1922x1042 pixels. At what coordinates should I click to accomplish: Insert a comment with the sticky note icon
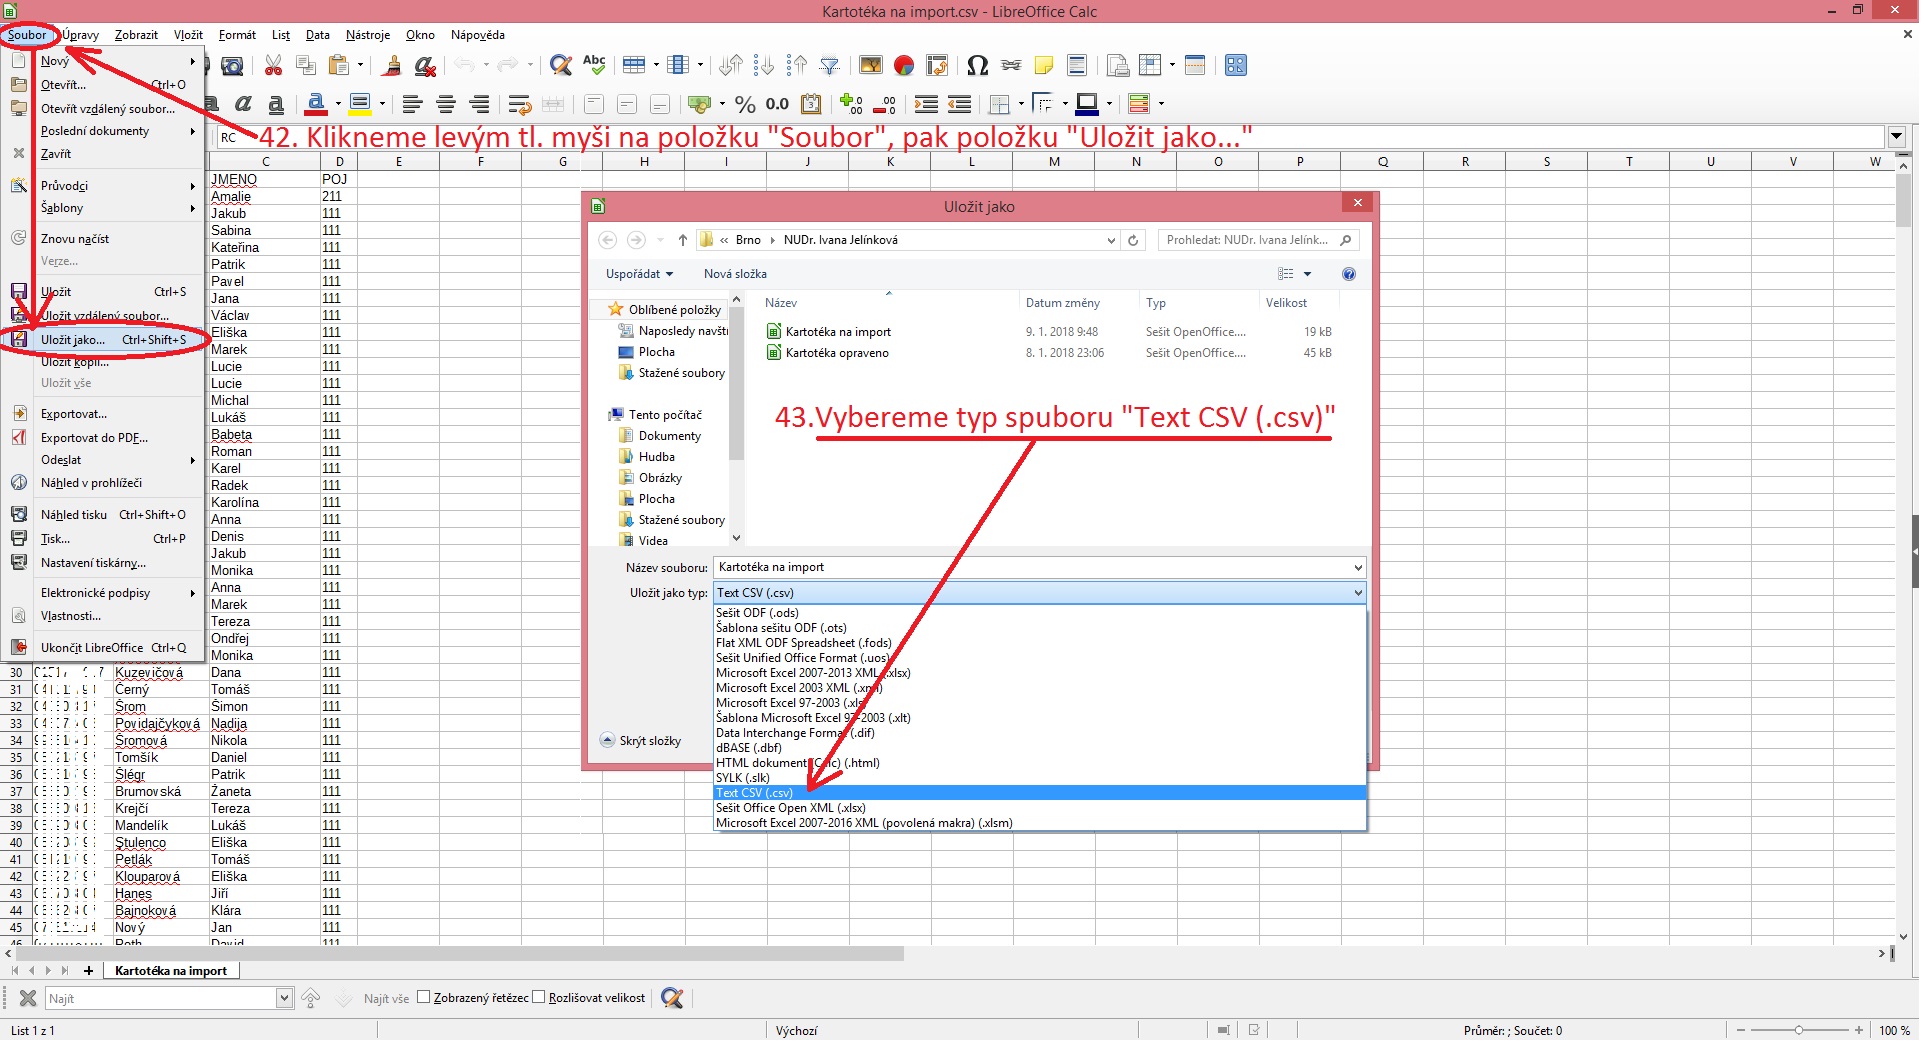click(1044, 66)
